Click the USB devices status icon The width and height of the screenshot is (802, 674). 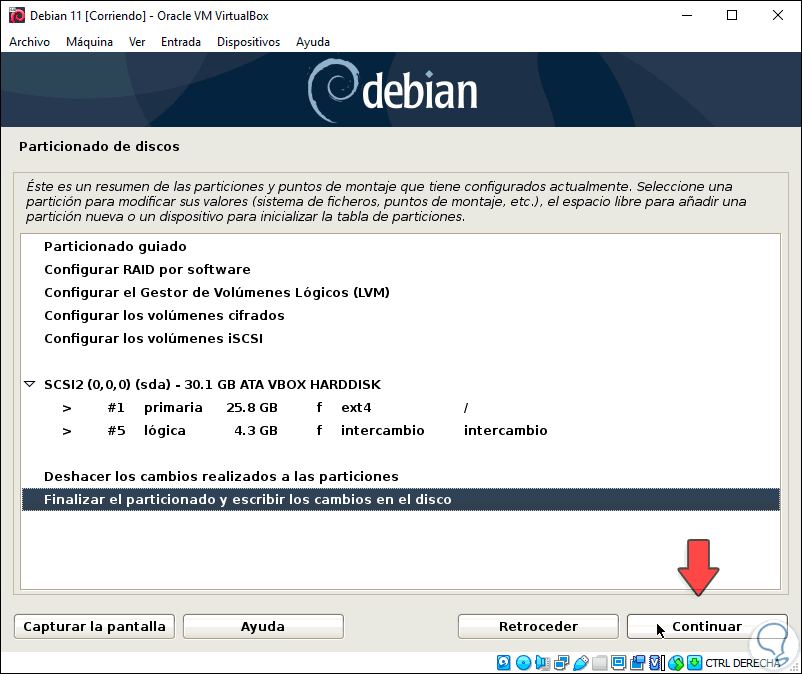[x=581, y=663]
